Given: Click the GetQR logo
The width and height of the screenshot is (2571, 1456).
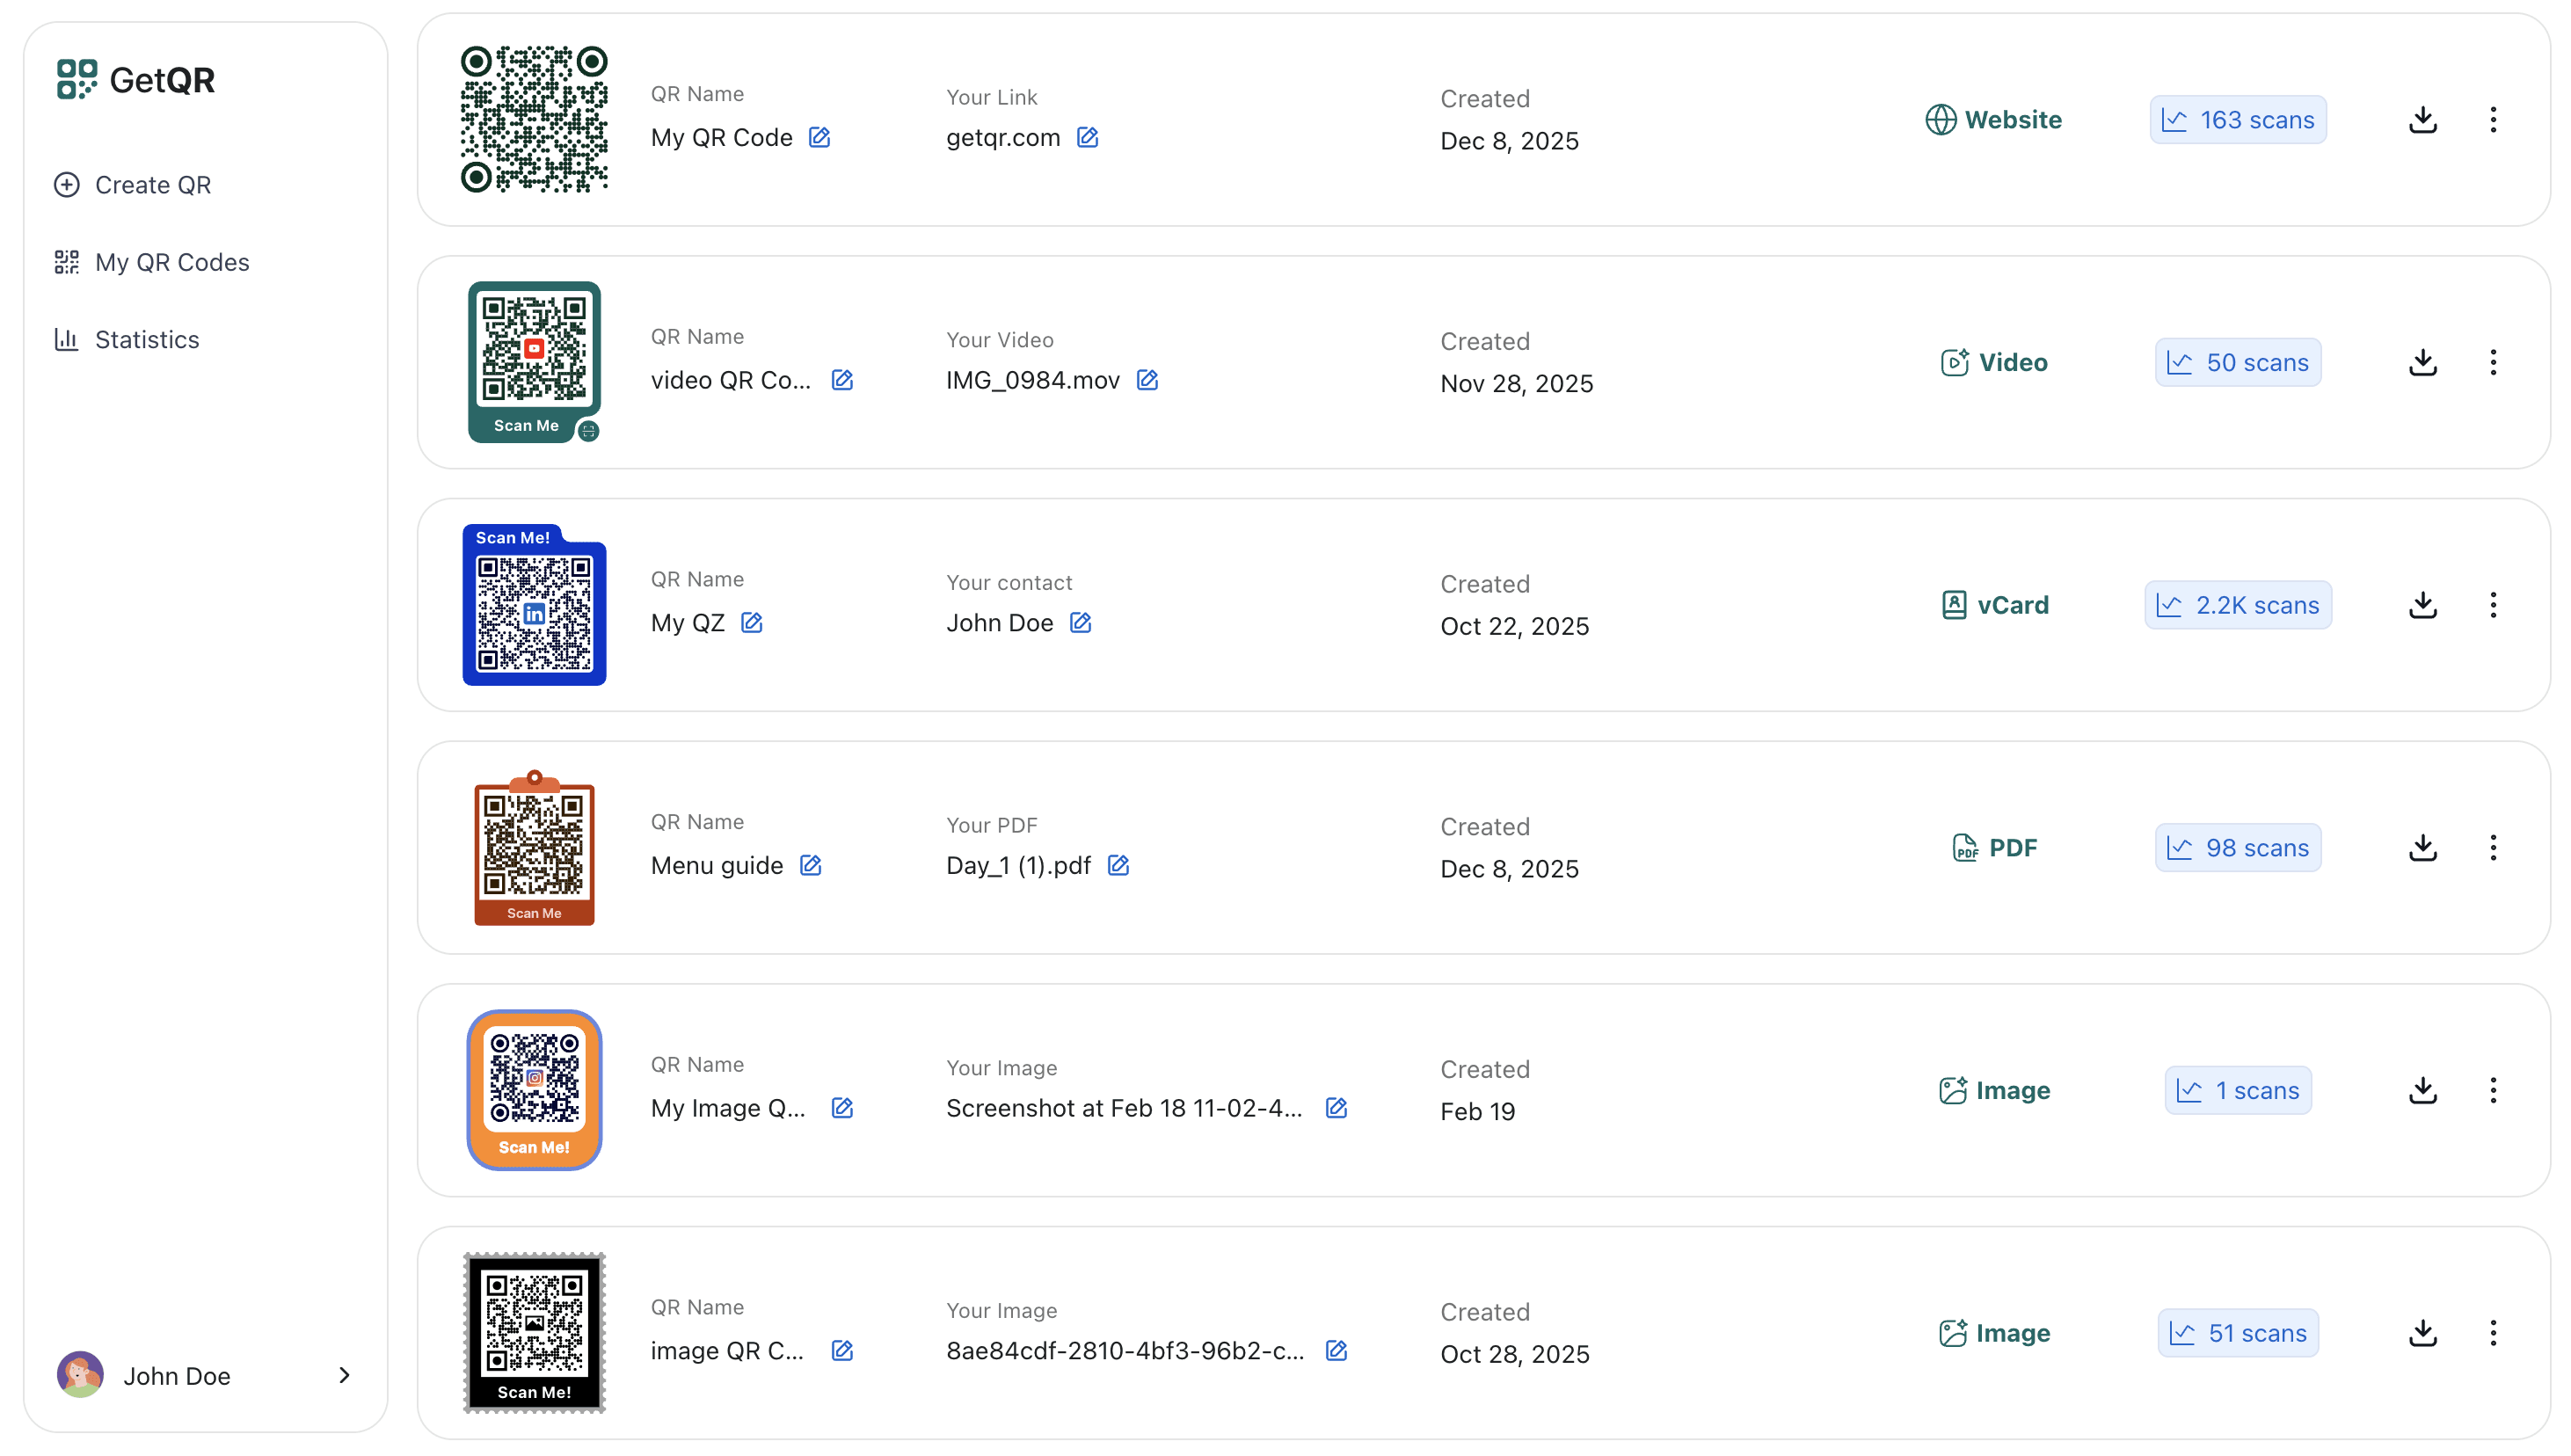Looking at the screenshot, I should pos(136,79).
